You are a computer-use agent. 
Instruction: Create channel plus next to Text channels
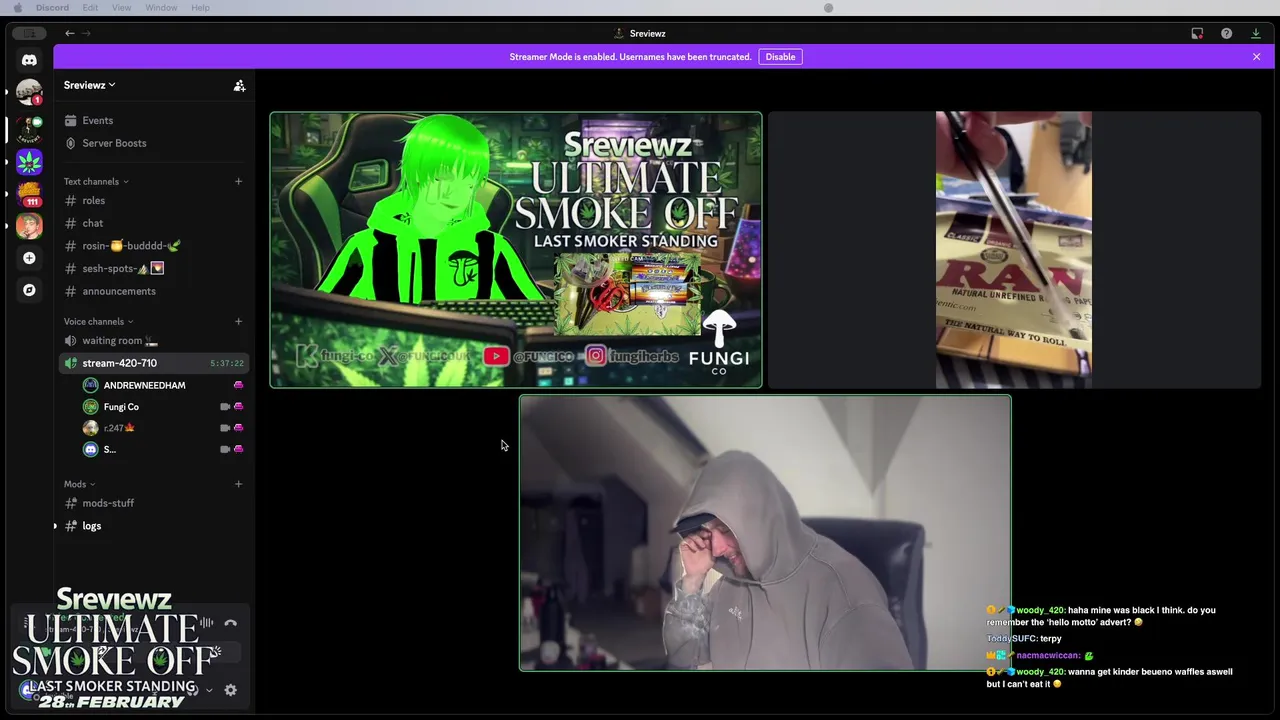[x=238, y=181]
